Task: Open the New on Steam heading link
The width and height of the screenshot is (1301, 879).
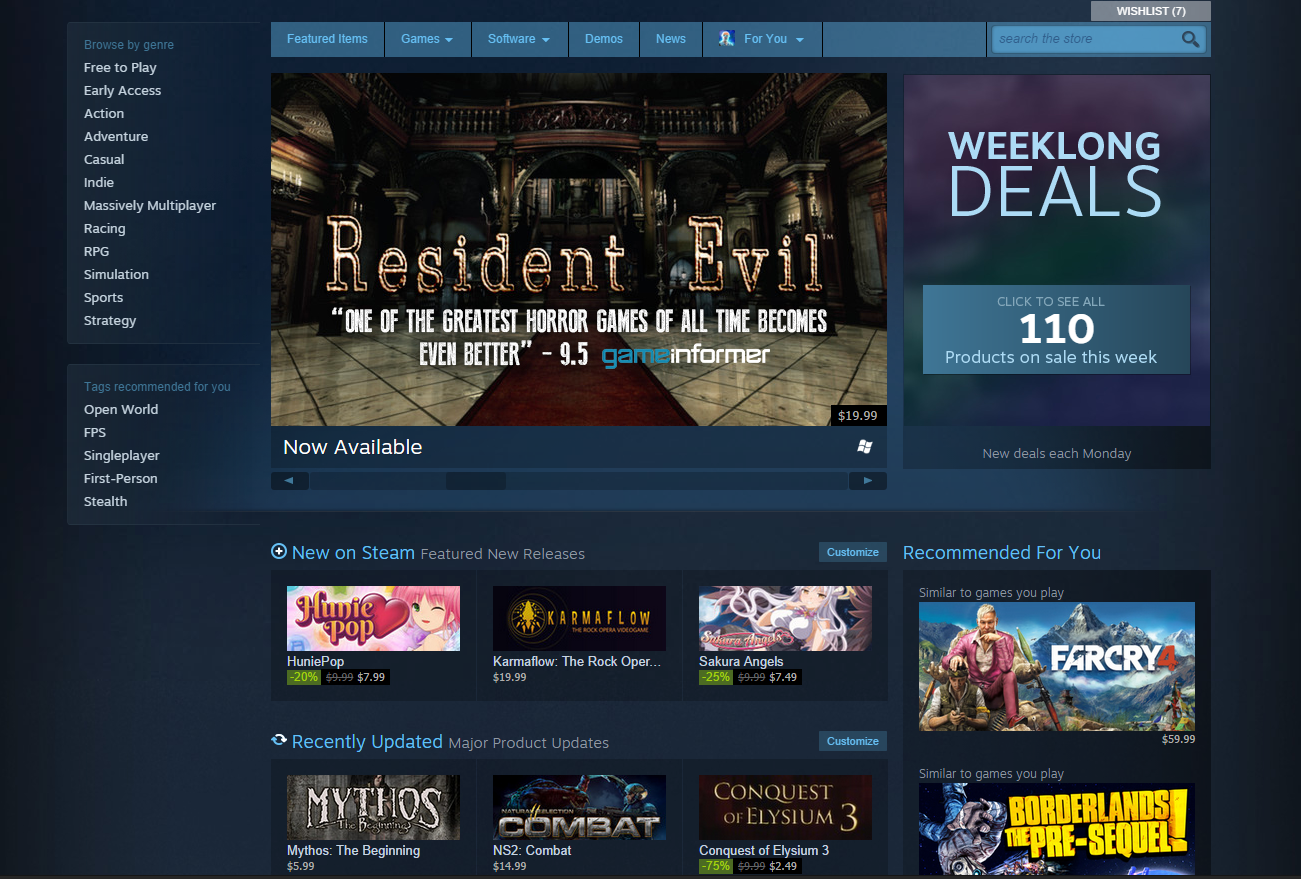Action: click(353, 552)
